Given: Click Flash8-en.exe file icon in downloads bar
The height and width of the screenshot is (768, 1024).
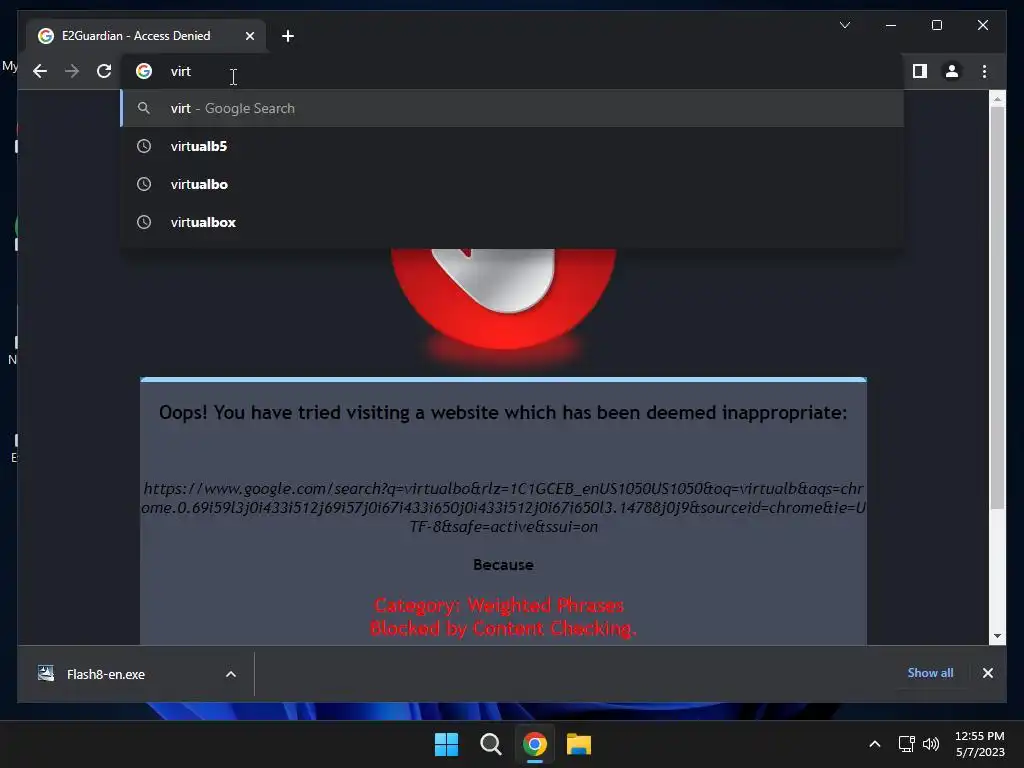Looking at the screenshot, I should tap(46, 673).
